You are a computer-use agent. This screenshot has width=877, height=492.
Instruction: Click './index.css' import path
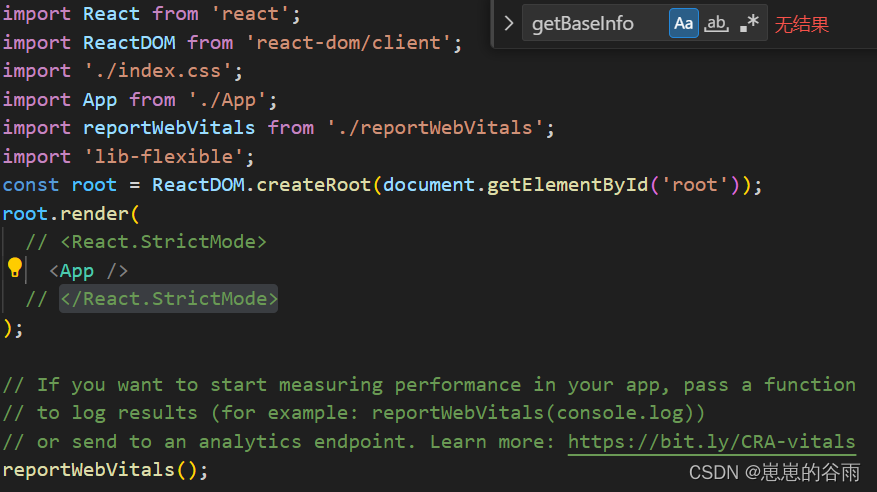pos(158,71)
